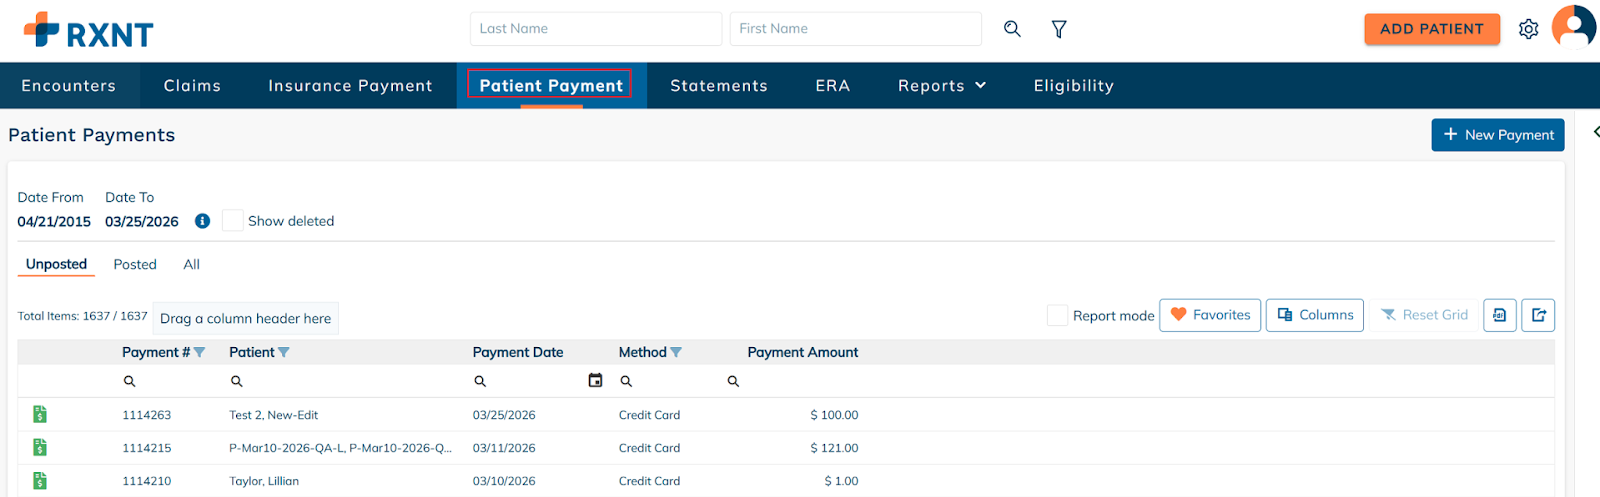This screenshot has width=1600, height=497.
Task: Expand the Reports dropdown menu
Action: pyautogui.click(x=942, y=86)
